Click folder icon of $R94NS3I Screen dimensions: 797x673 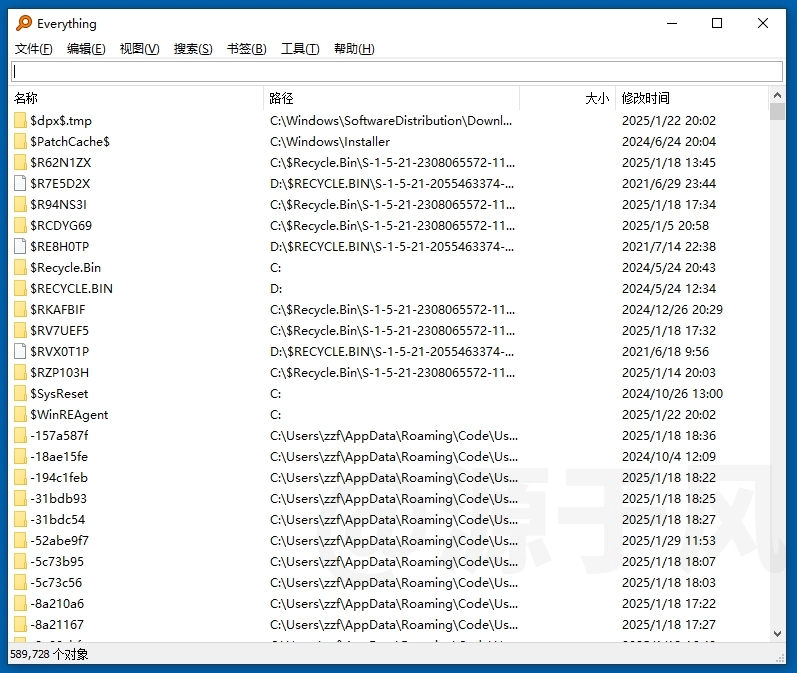click(x=20, y=205)
